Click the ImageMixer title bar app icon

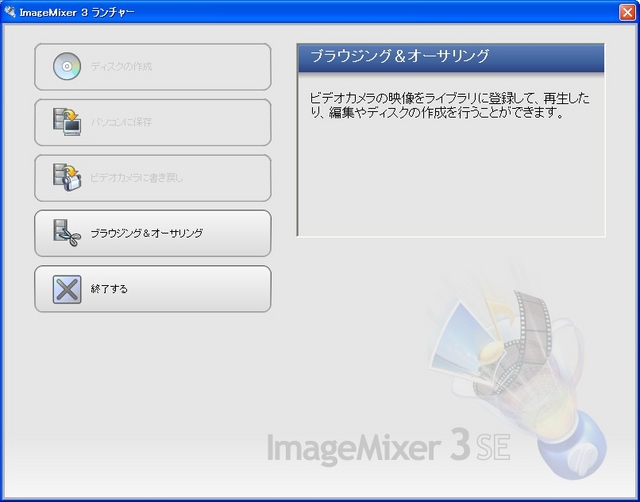9,12
